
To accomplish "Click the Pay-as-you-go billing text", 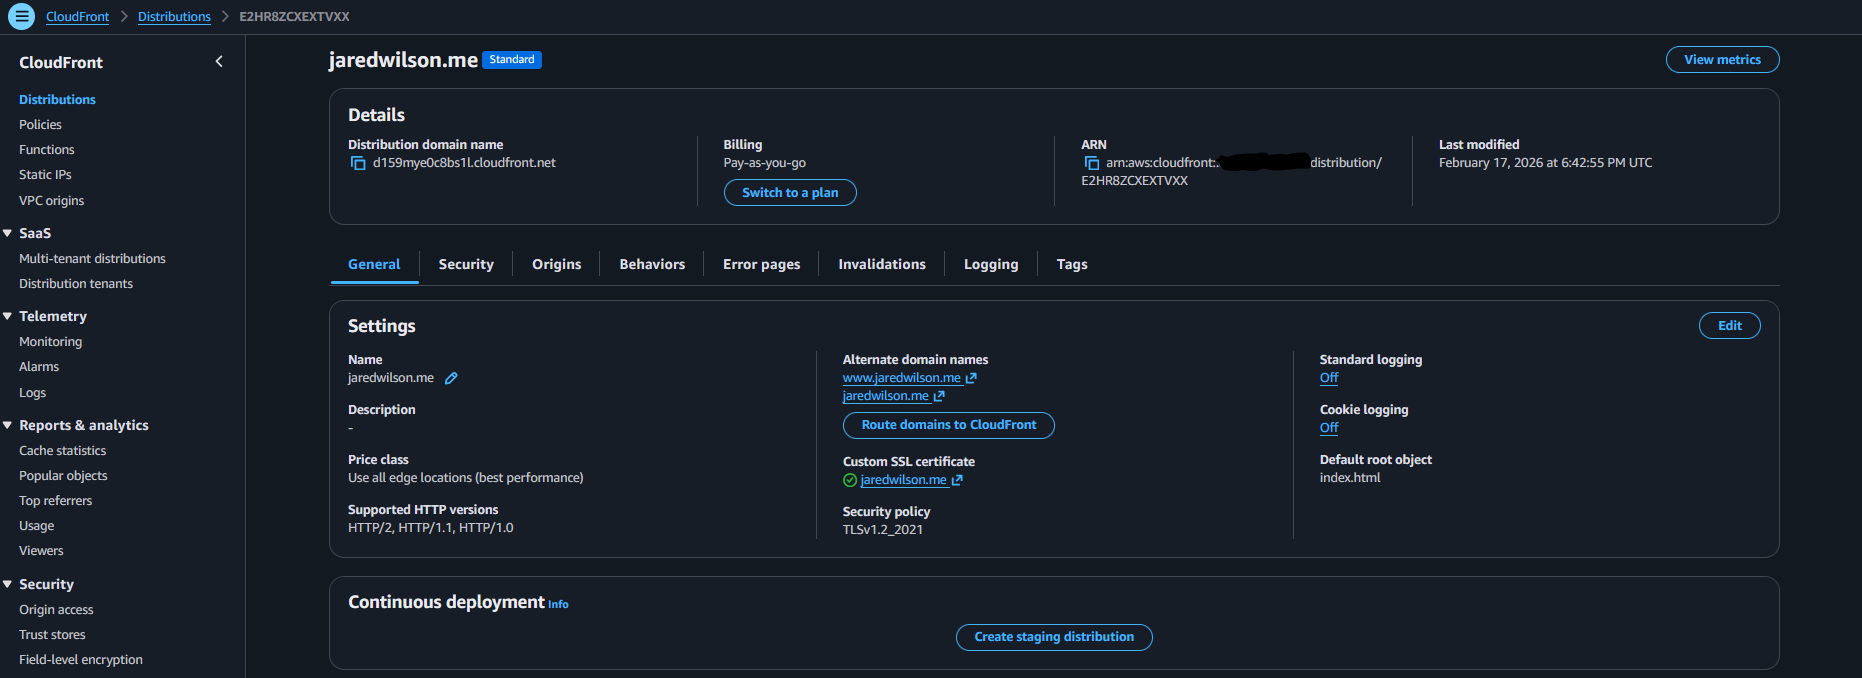I will (x=764, y=163).
